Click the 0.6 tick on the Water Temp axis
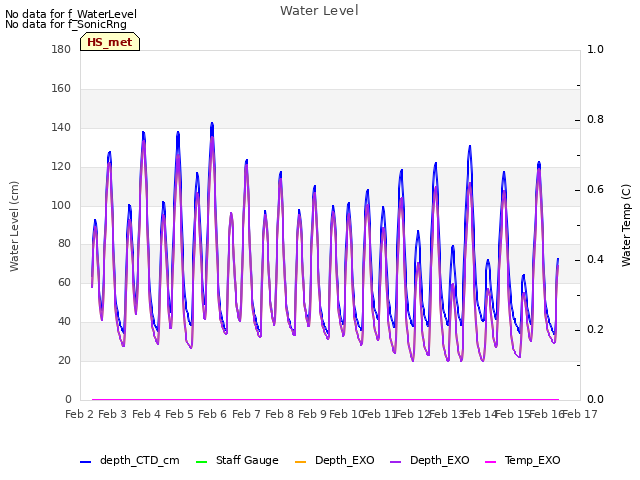Screen dimensions: 640x480 click(595, 189)
